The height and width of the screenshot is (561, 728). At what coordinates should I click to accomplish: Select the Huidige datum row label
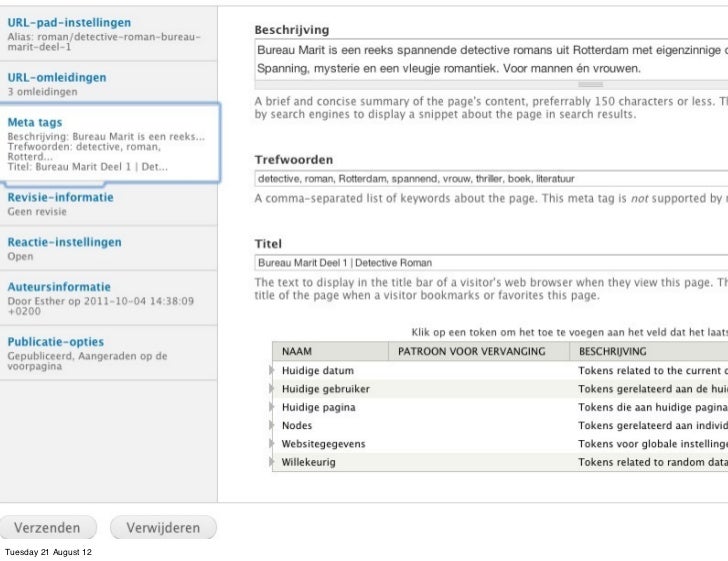click(318, 371)
